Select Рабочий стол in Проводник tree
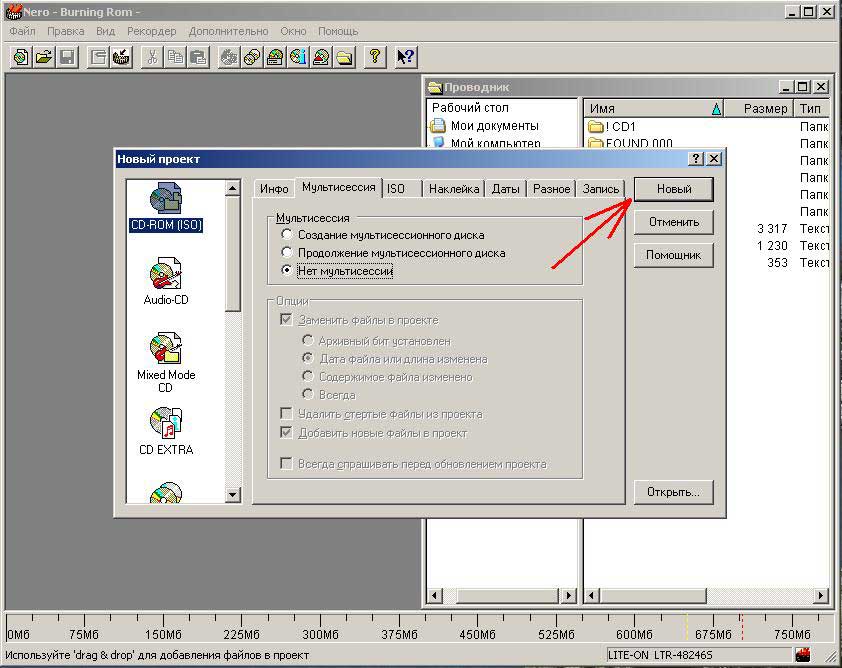842x668 pixels. (470, 107)
